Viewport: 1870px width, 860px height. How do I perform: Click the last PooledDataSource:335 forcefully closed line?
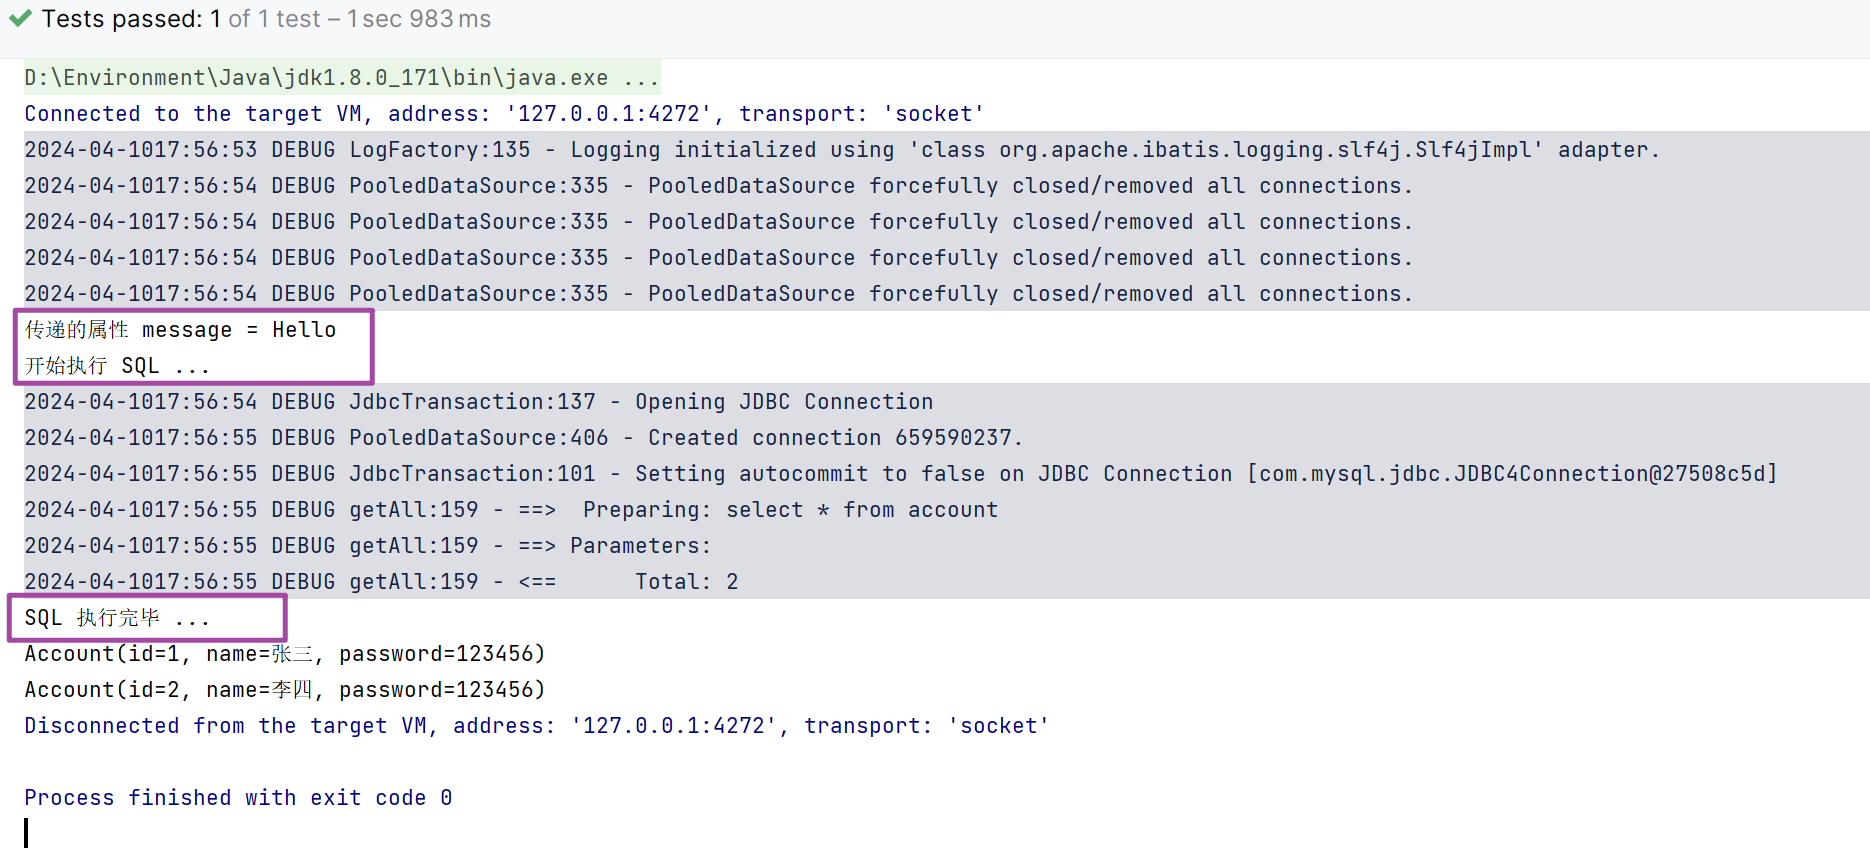718,294
